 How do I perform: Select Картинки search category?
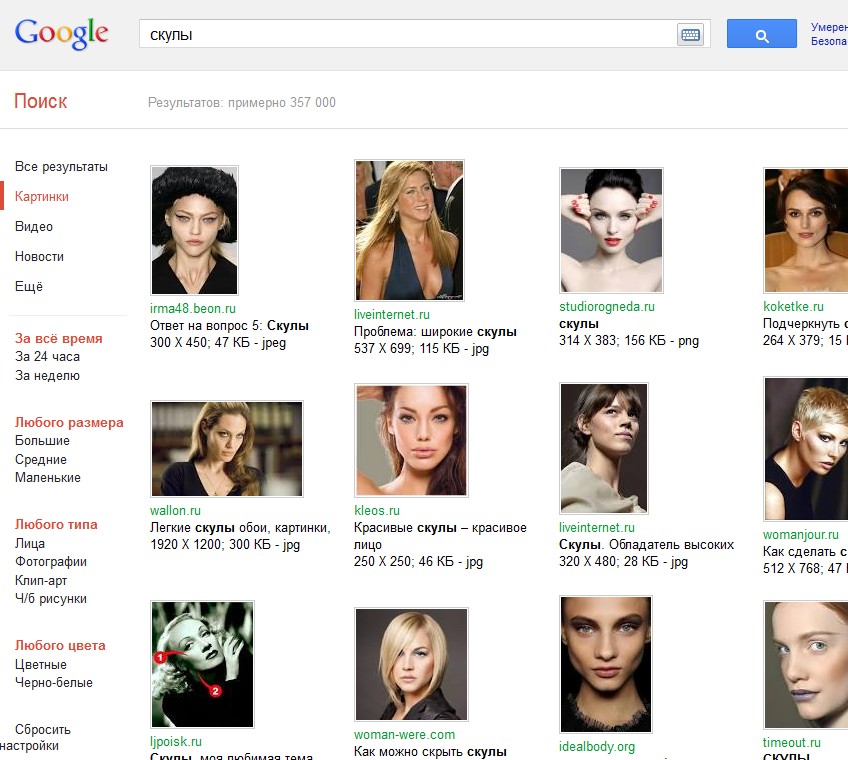42,196
